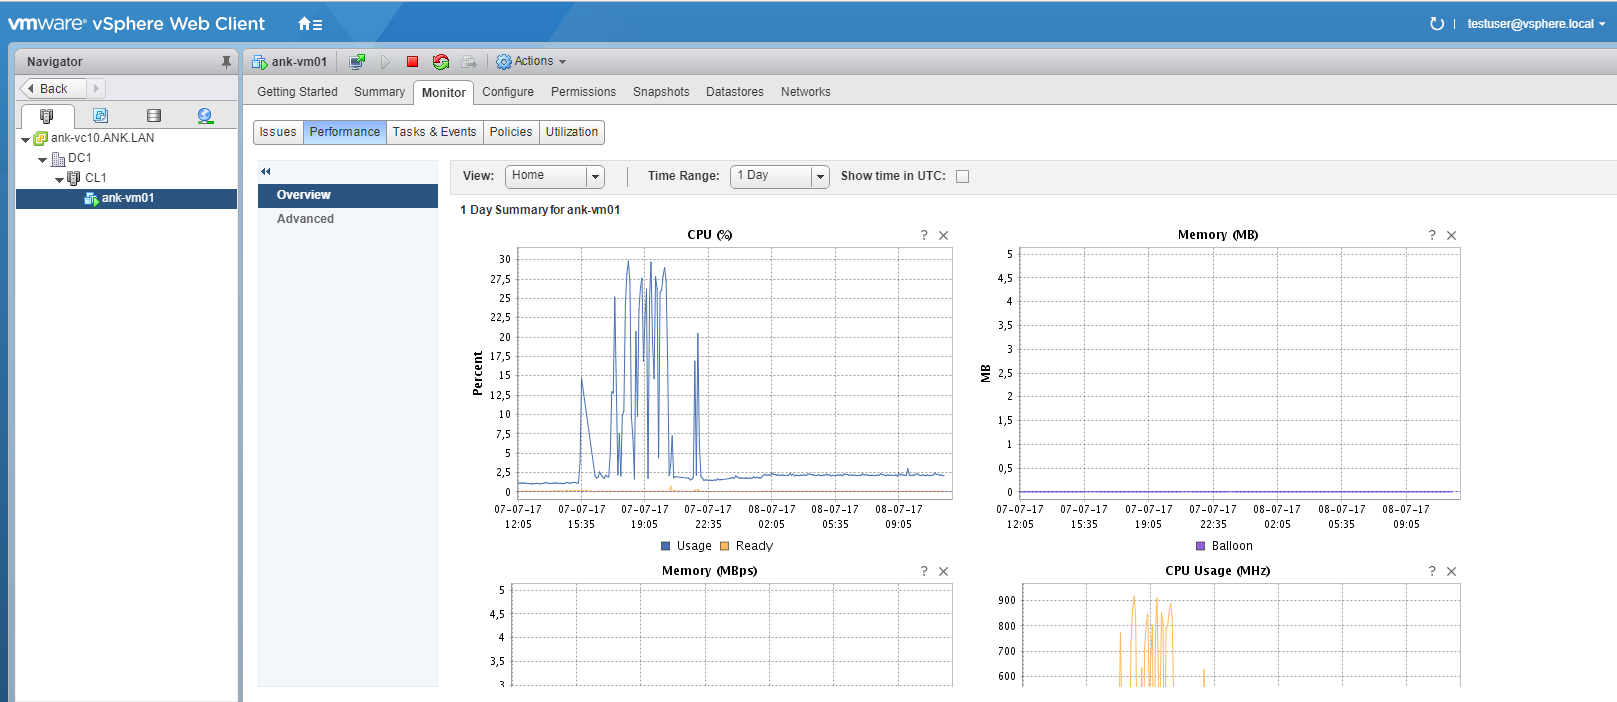Pin the Navigator panel

tap(226, 61)
